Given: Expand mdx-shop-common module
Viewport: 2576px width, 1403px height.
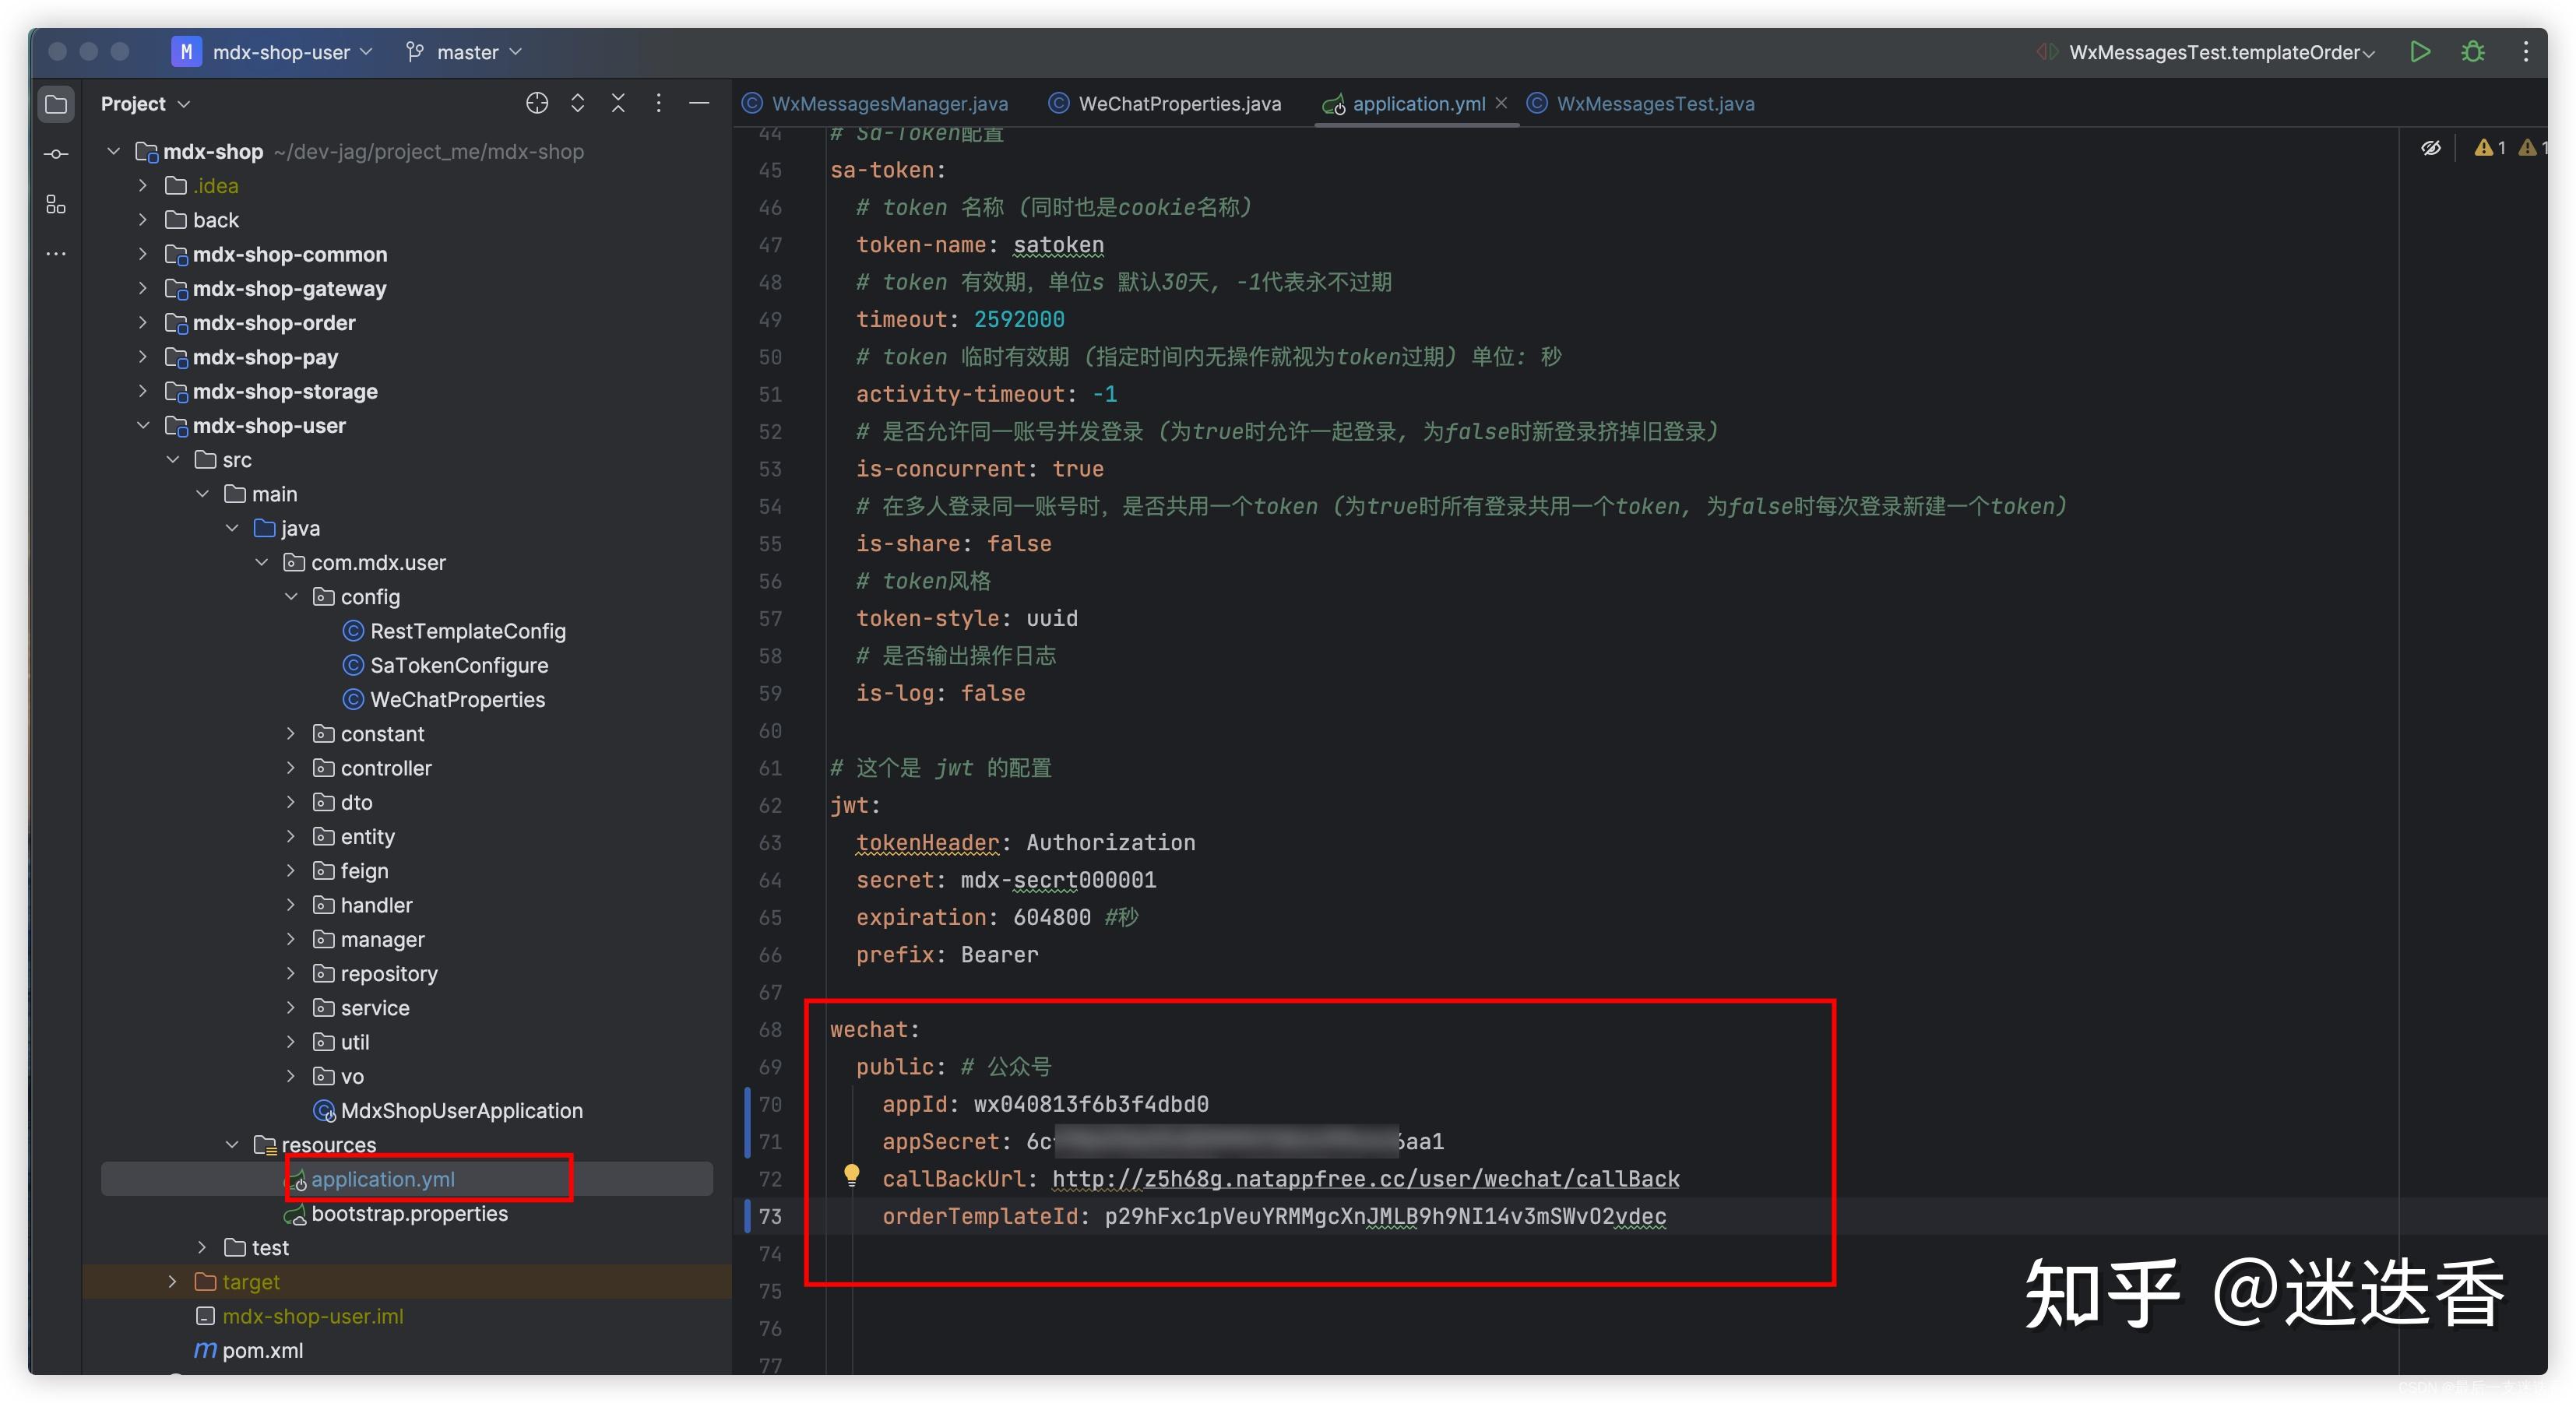Looking at the screenshot, I should pos(143,254).
